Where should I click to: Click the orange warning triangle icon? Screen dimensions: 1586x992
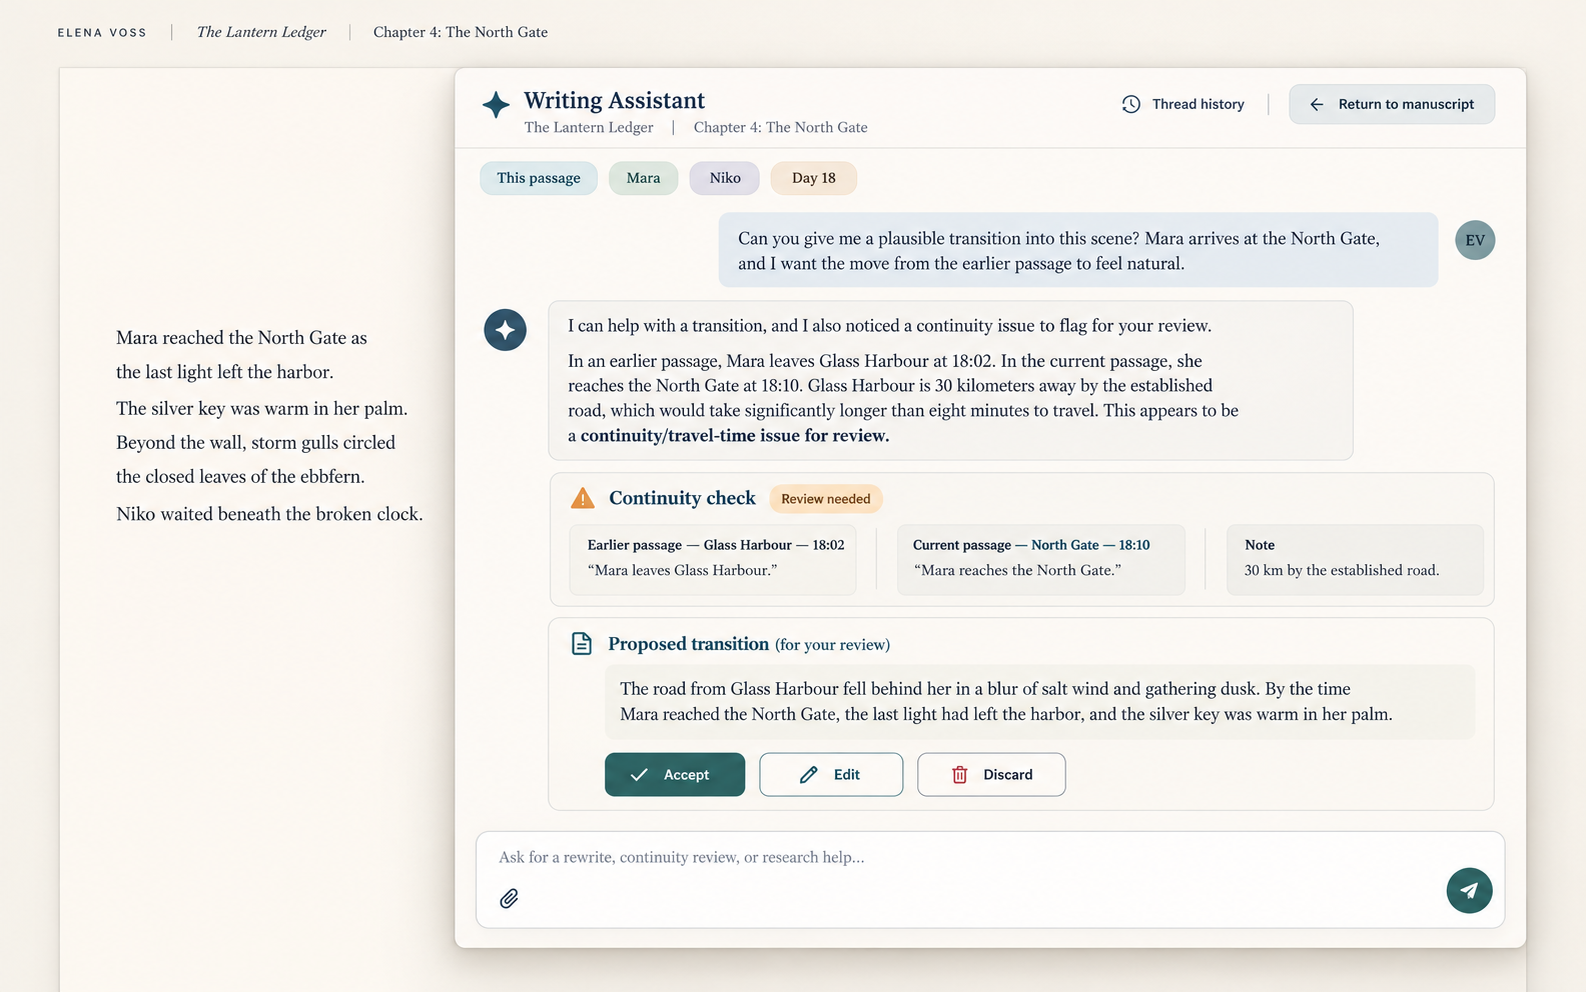tap(582, 498)
